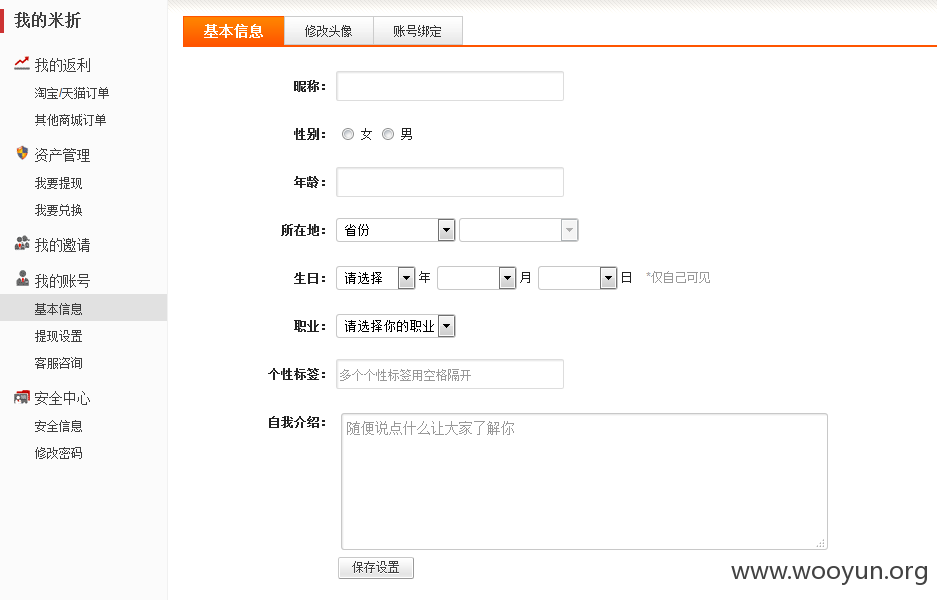The width and height of the screenshot is (937, 600).
Task: Click the 我的账号 person icon
Action: [22, 278]
